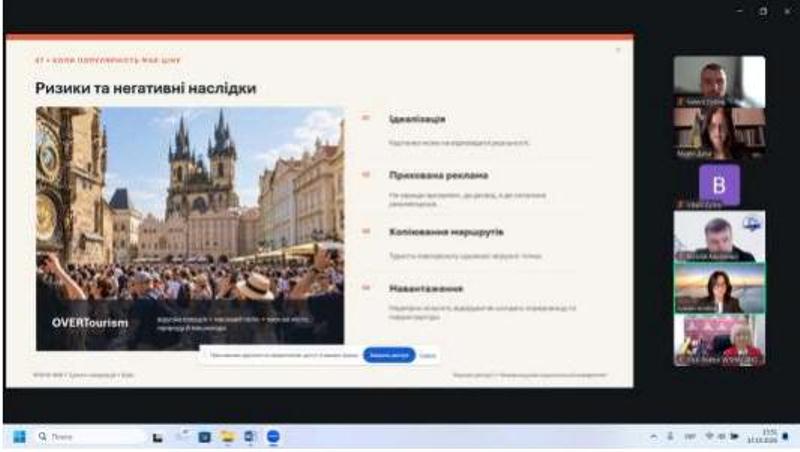
Task: Open the Windows Start menu
Action: [x=19, y=437]
